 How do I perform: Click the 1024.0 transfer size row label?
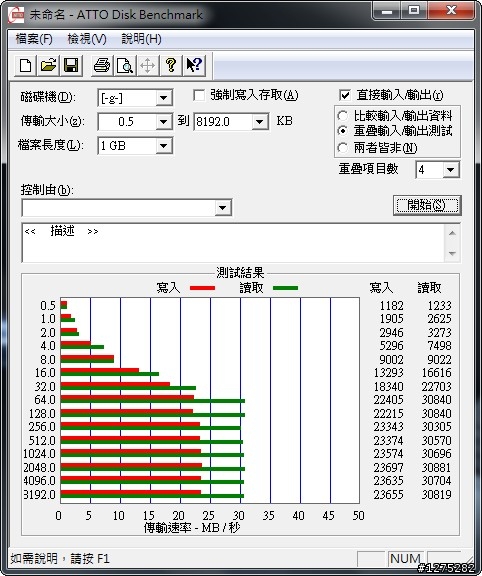[39, 454]
